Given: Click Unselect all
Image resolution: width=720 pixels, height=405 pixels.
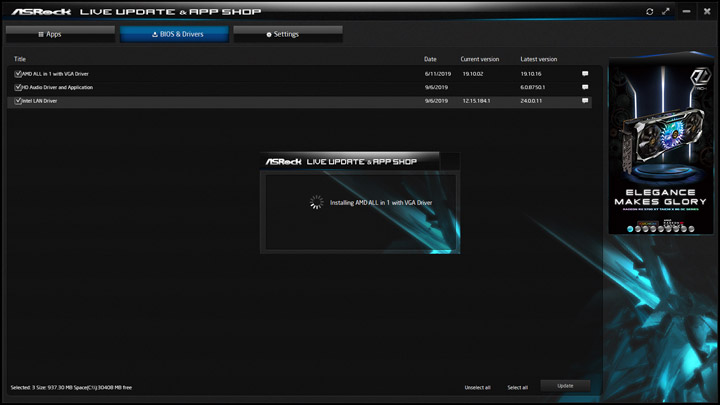Looking at the screenshot, I should click(478, 388).
